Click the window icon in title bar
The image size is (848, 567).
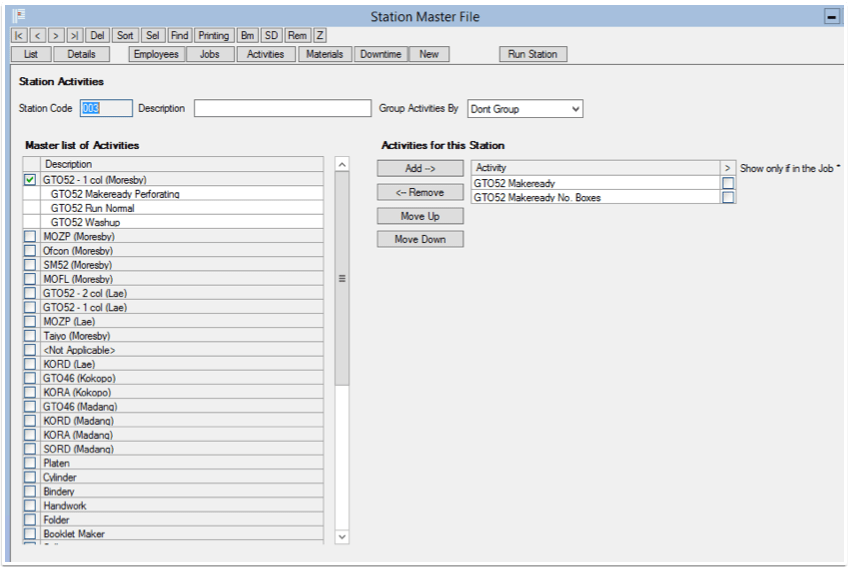pos(19,16)
